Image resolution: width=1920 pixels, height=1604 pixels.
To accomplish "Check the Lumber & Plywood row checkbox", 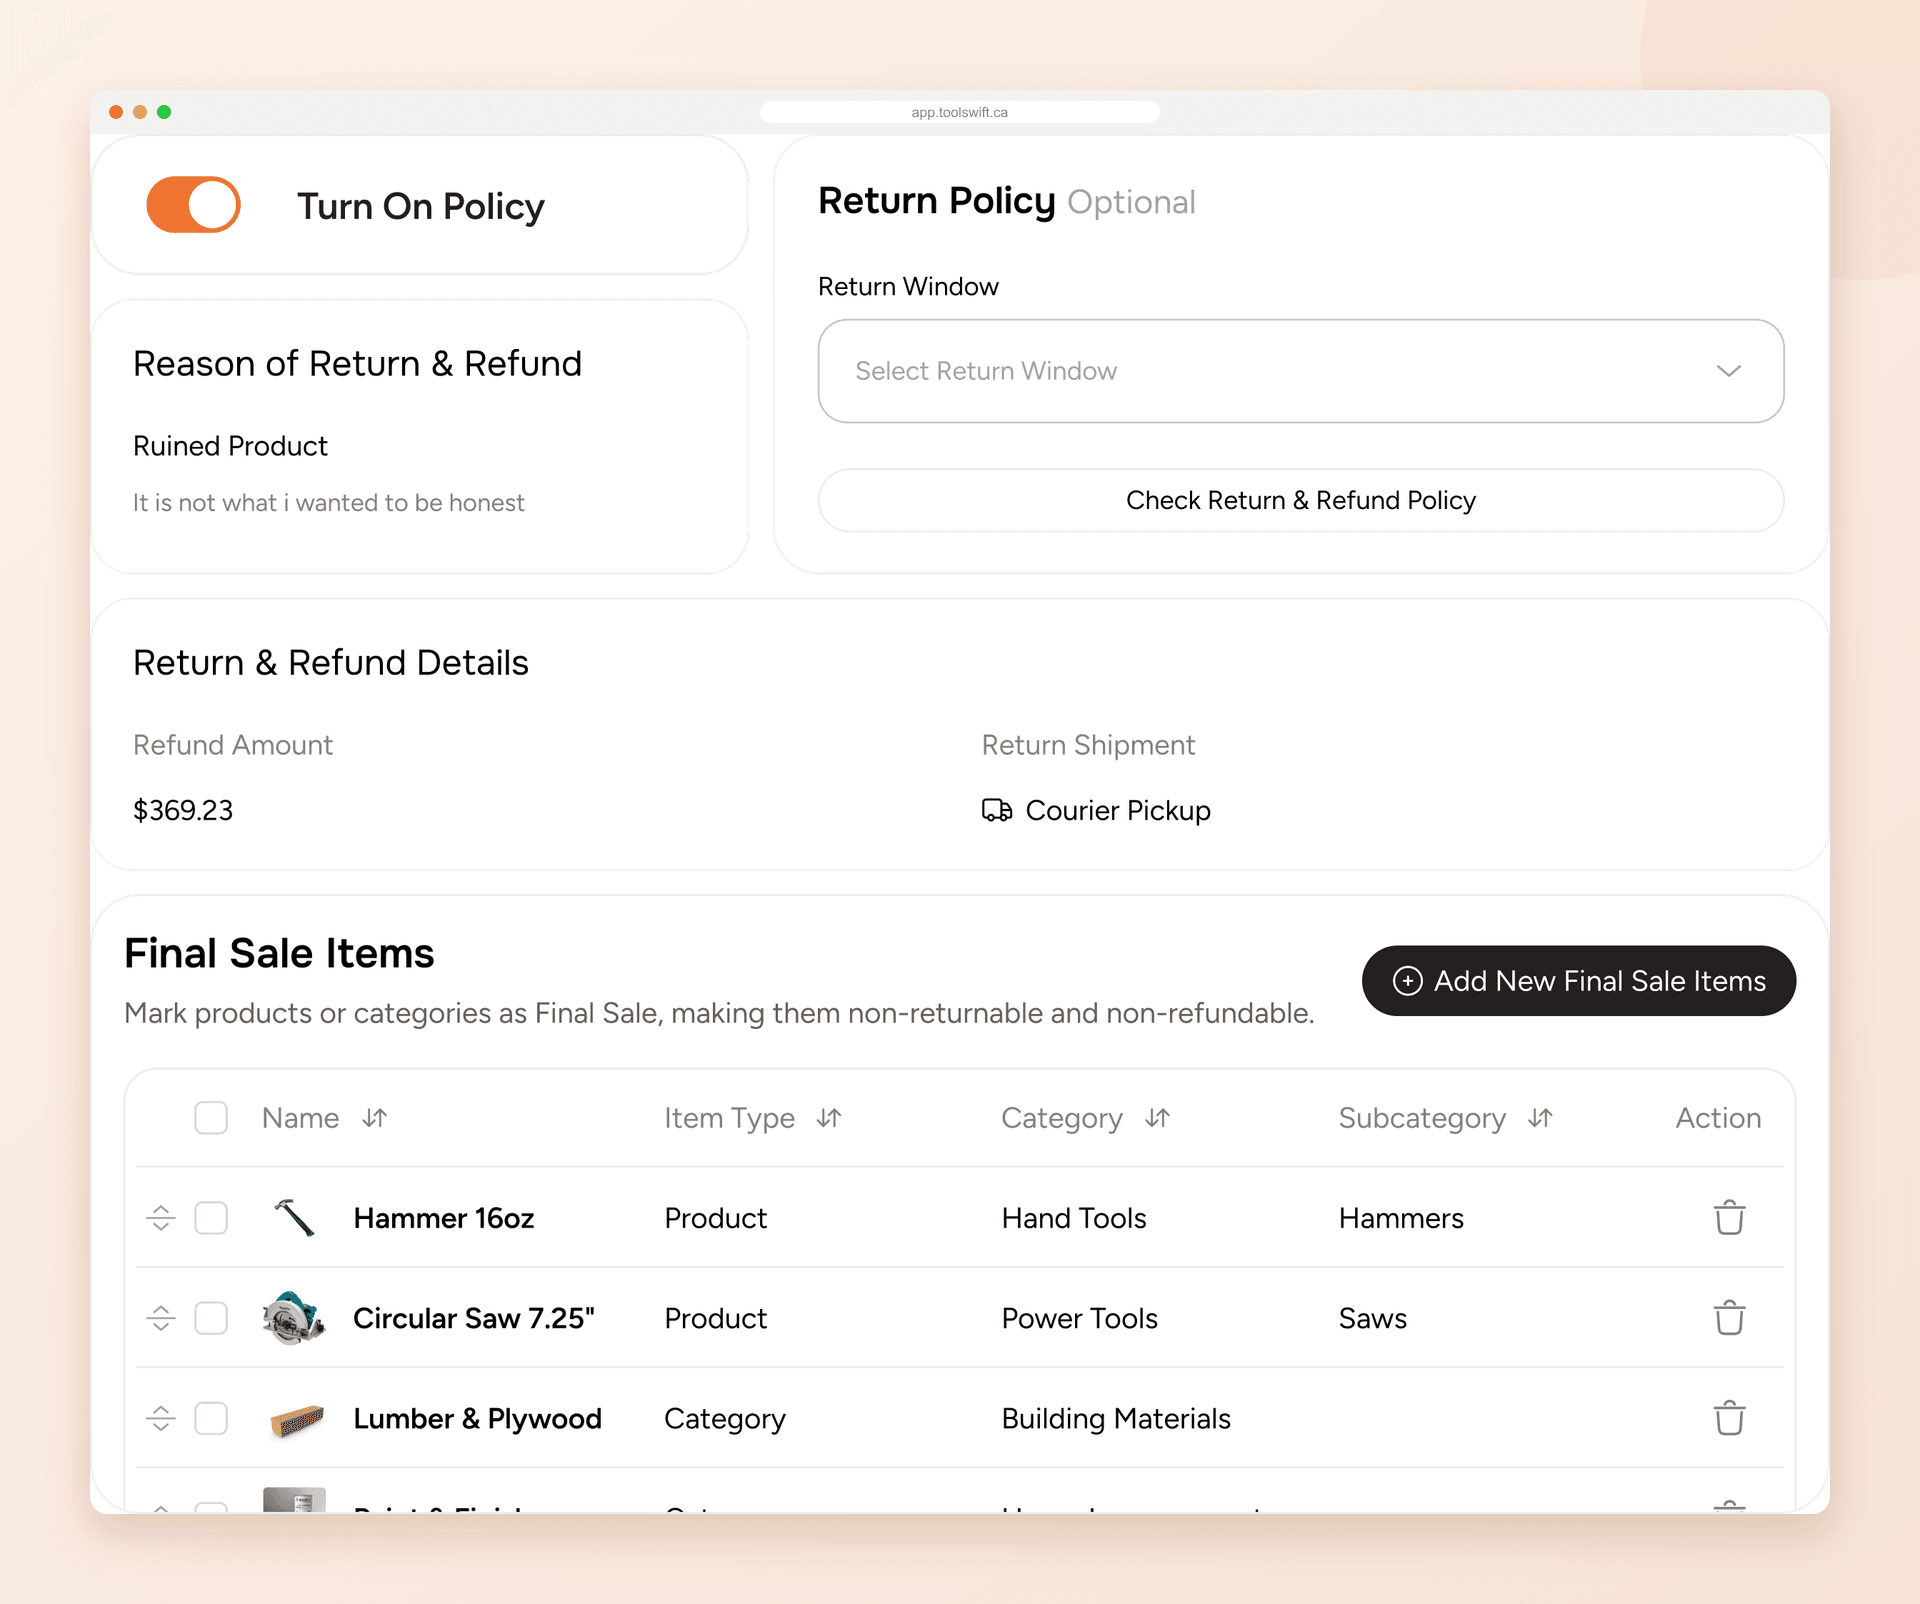I will coord(211,1418).
